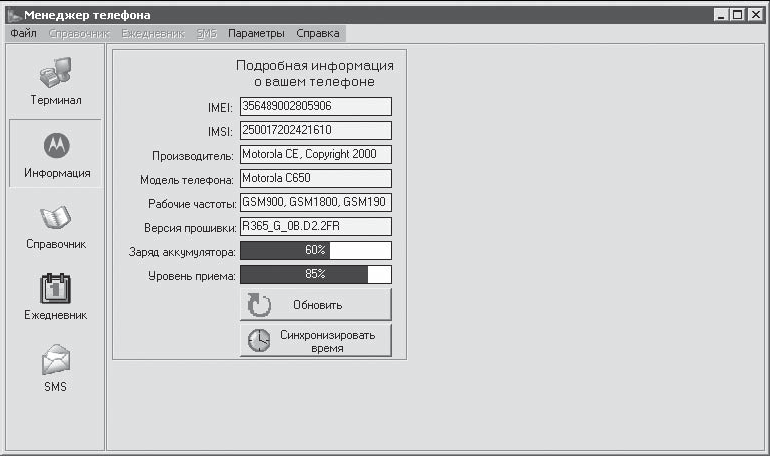The image size is (770, 456).
Task: Click inside the IMSI field
Action: [x=316, y=131]
